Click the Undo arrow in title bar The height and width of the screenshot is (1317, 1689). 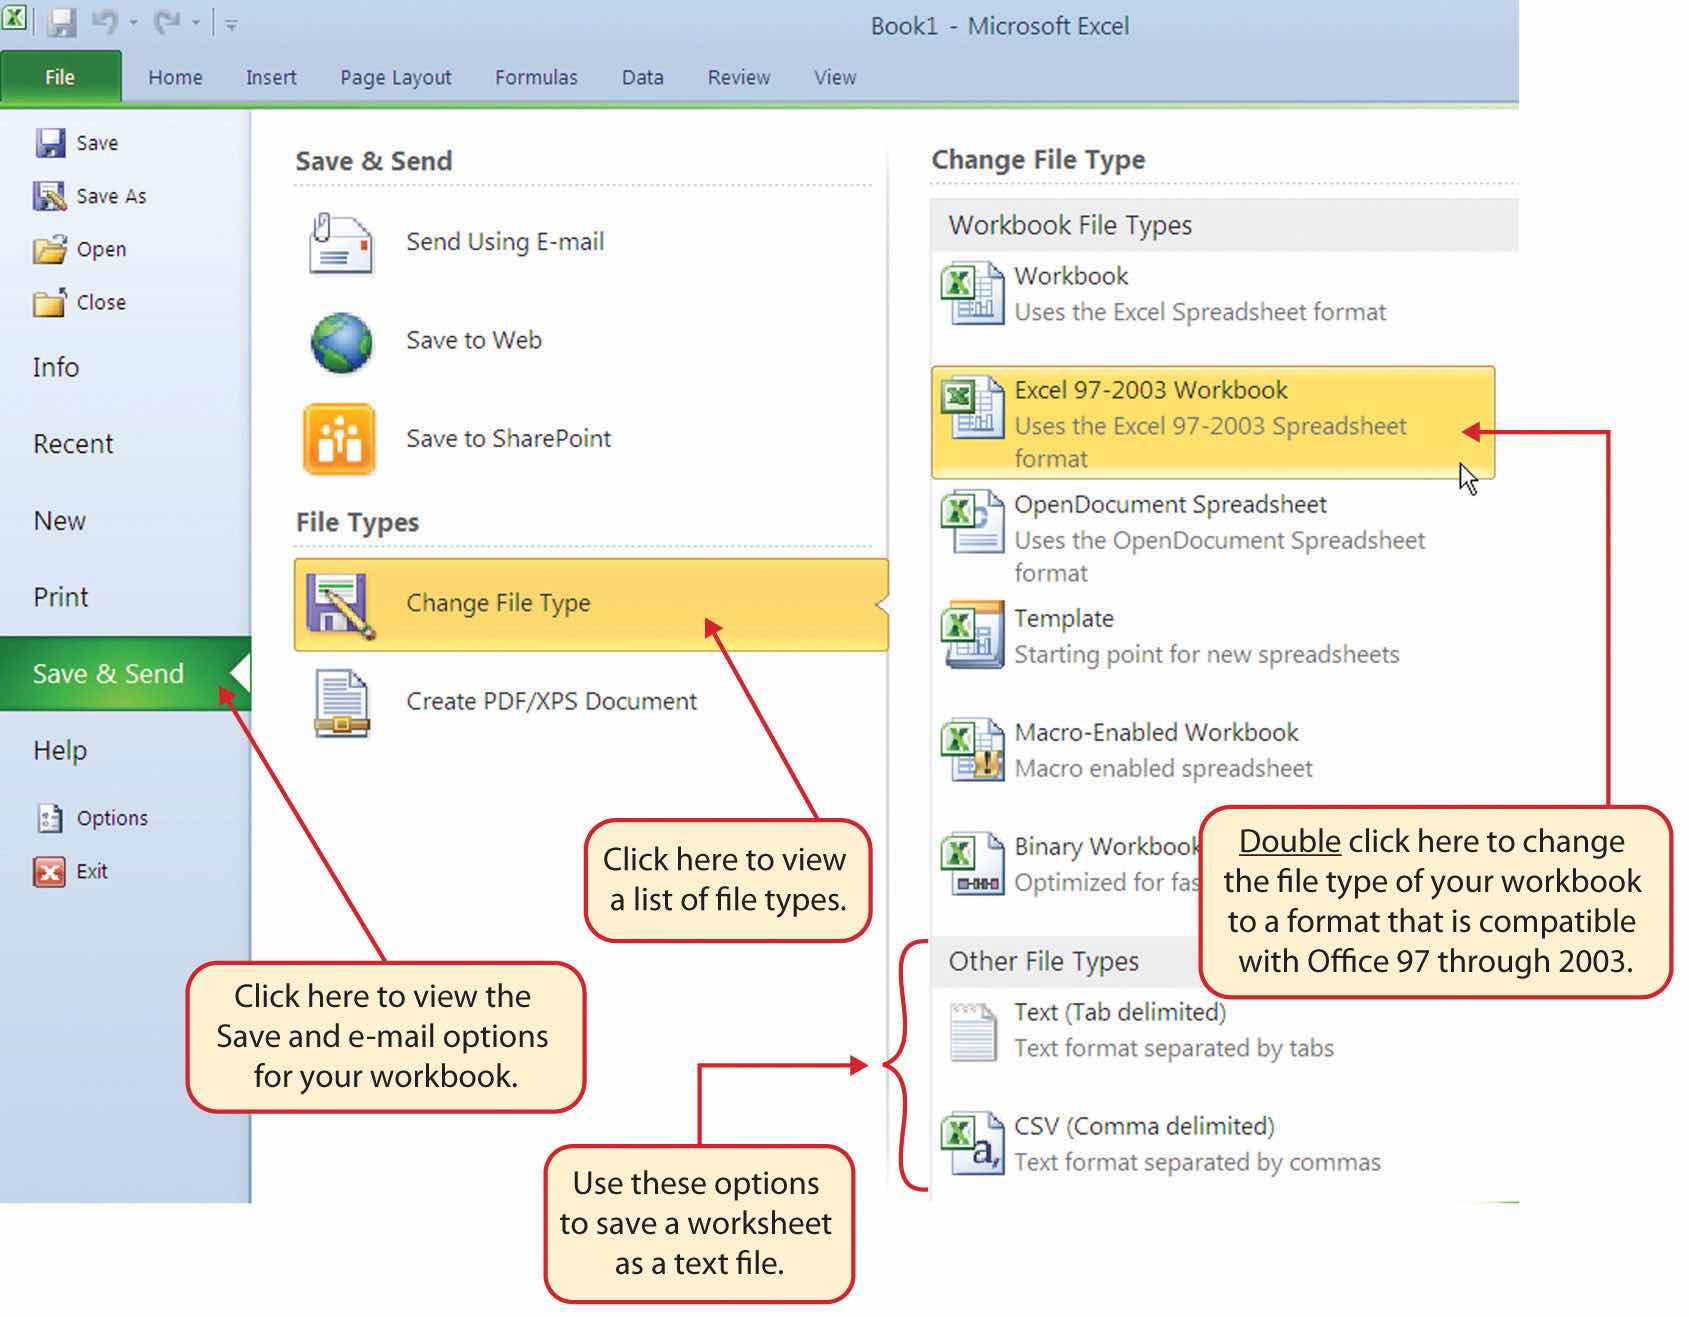(104, 22)
